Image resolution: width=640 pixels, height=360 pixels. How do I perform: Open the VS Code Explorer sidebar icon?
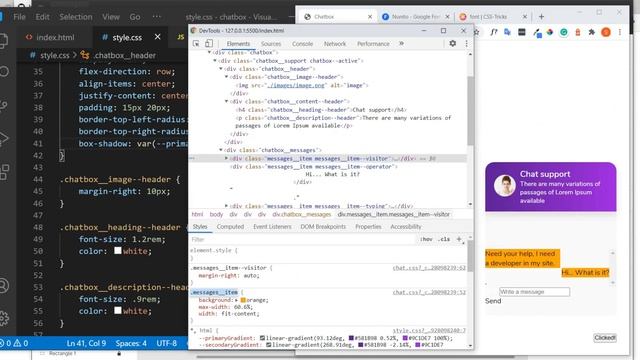pos(3,41)
